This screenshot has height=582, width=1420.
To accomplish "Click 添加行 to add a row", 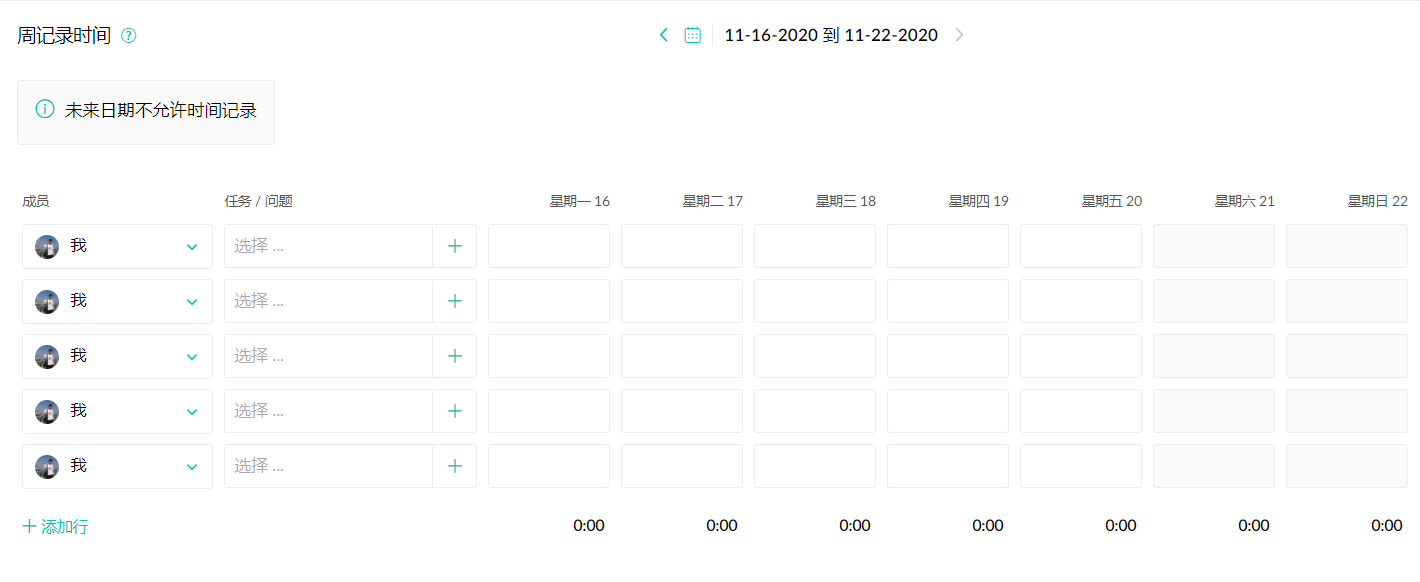I will point(55,526).
